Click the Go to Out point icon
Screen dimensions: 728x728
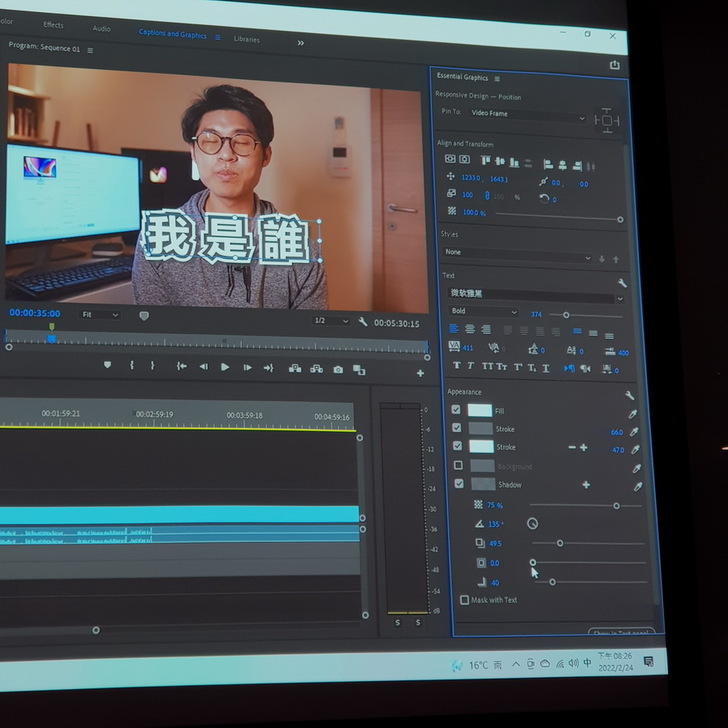pyautogui.click(x=269, y=368)
